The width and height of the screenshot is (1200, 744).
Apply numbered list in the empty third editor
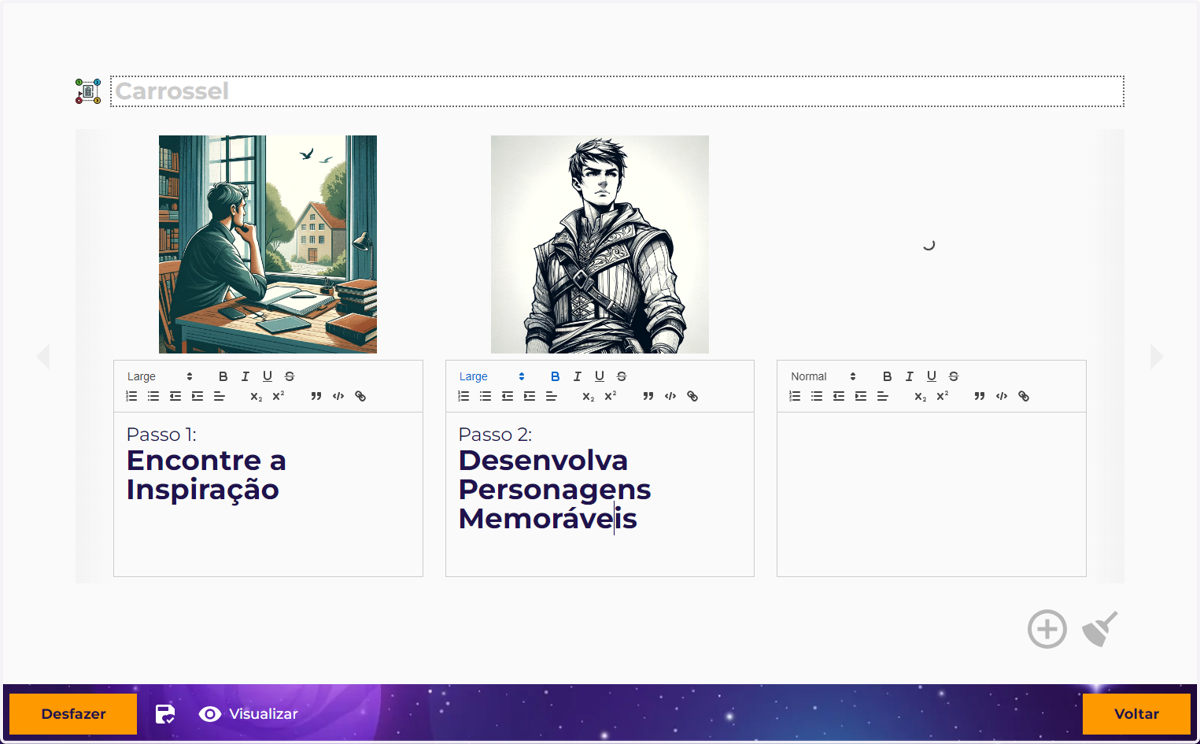(795, 397)
